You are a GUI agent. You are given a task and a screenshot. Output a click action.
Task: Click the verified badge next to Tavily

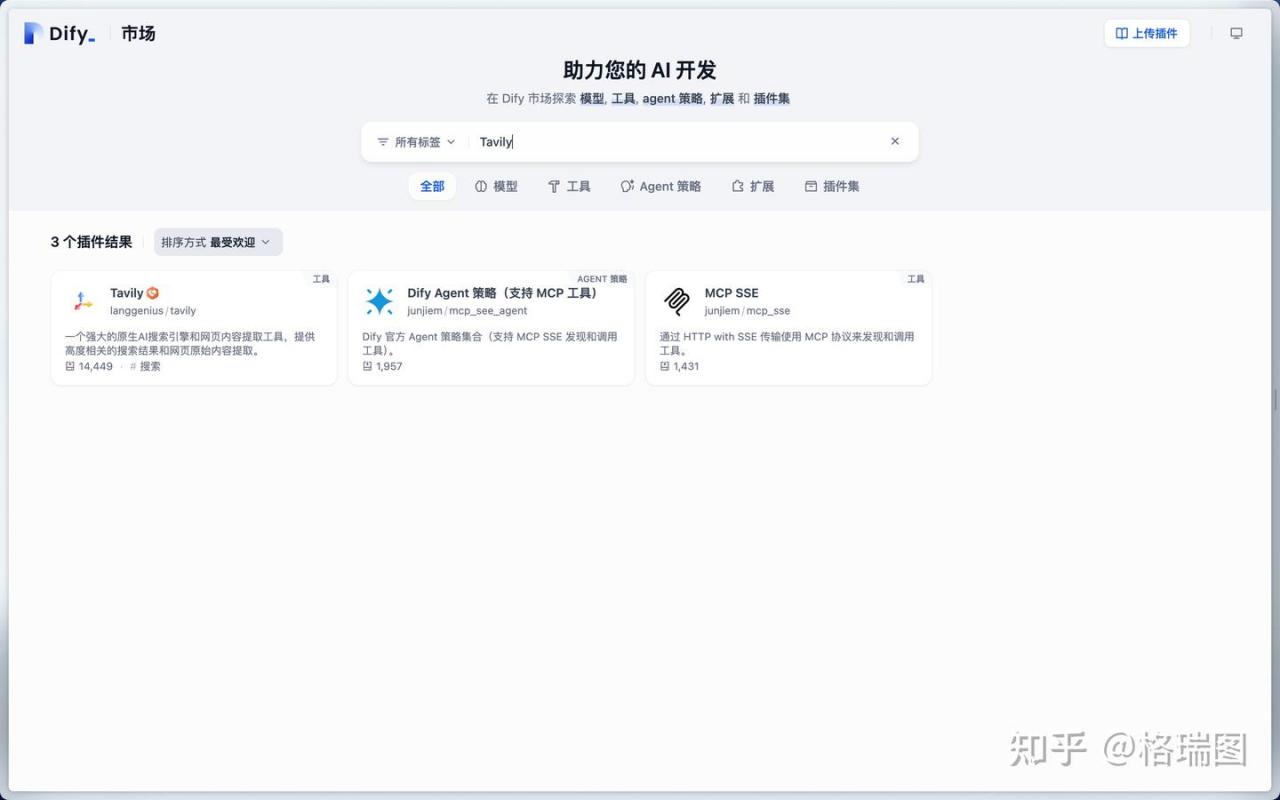(x=153, y=293)
